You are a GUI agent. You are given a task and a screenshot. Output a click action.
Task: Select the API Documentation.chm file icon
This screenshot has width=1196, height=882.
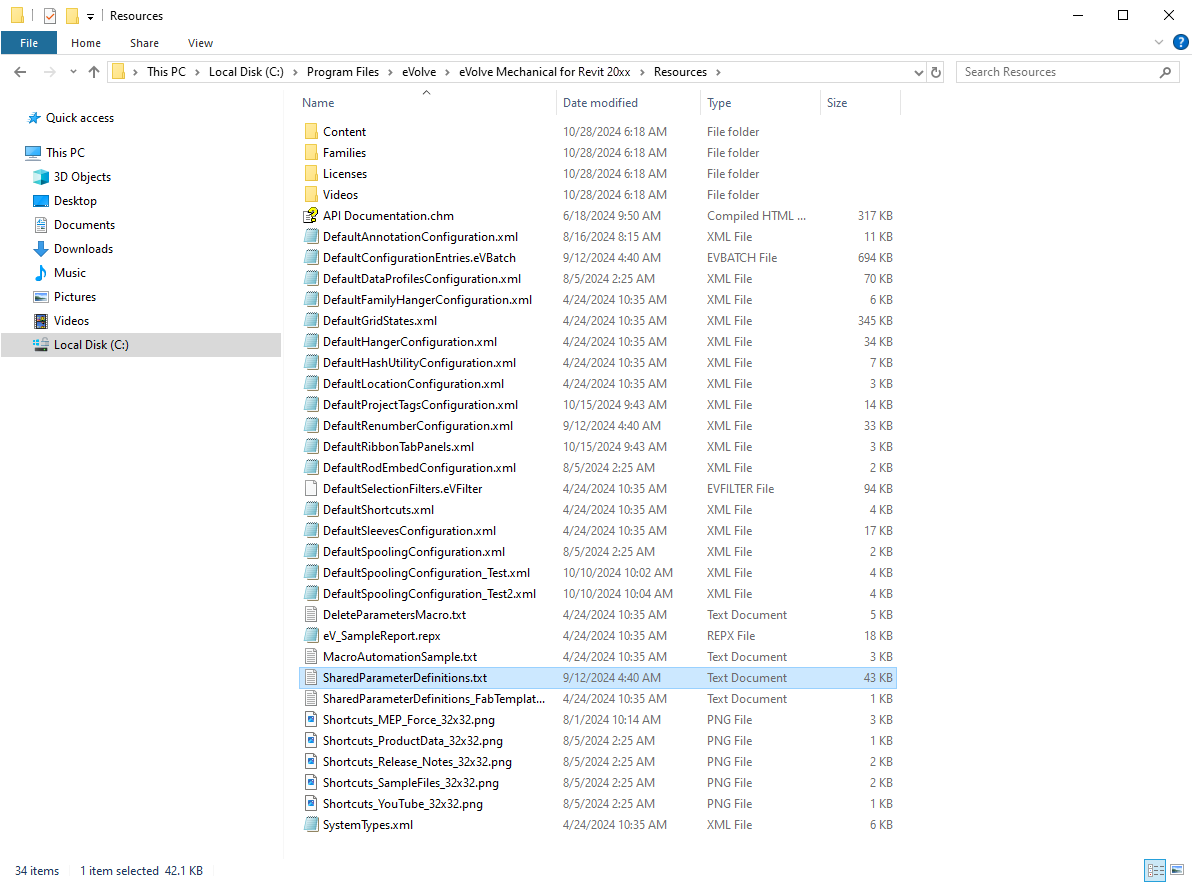[x=310, y=216]
